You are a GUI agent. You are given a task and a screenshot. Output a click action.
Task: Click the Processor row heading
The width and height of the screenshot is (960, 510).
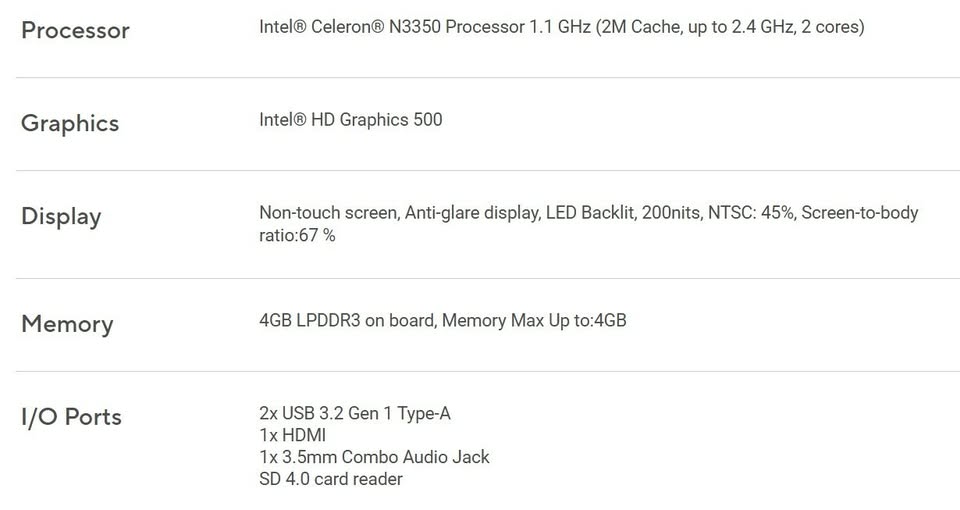click(75, 30)
